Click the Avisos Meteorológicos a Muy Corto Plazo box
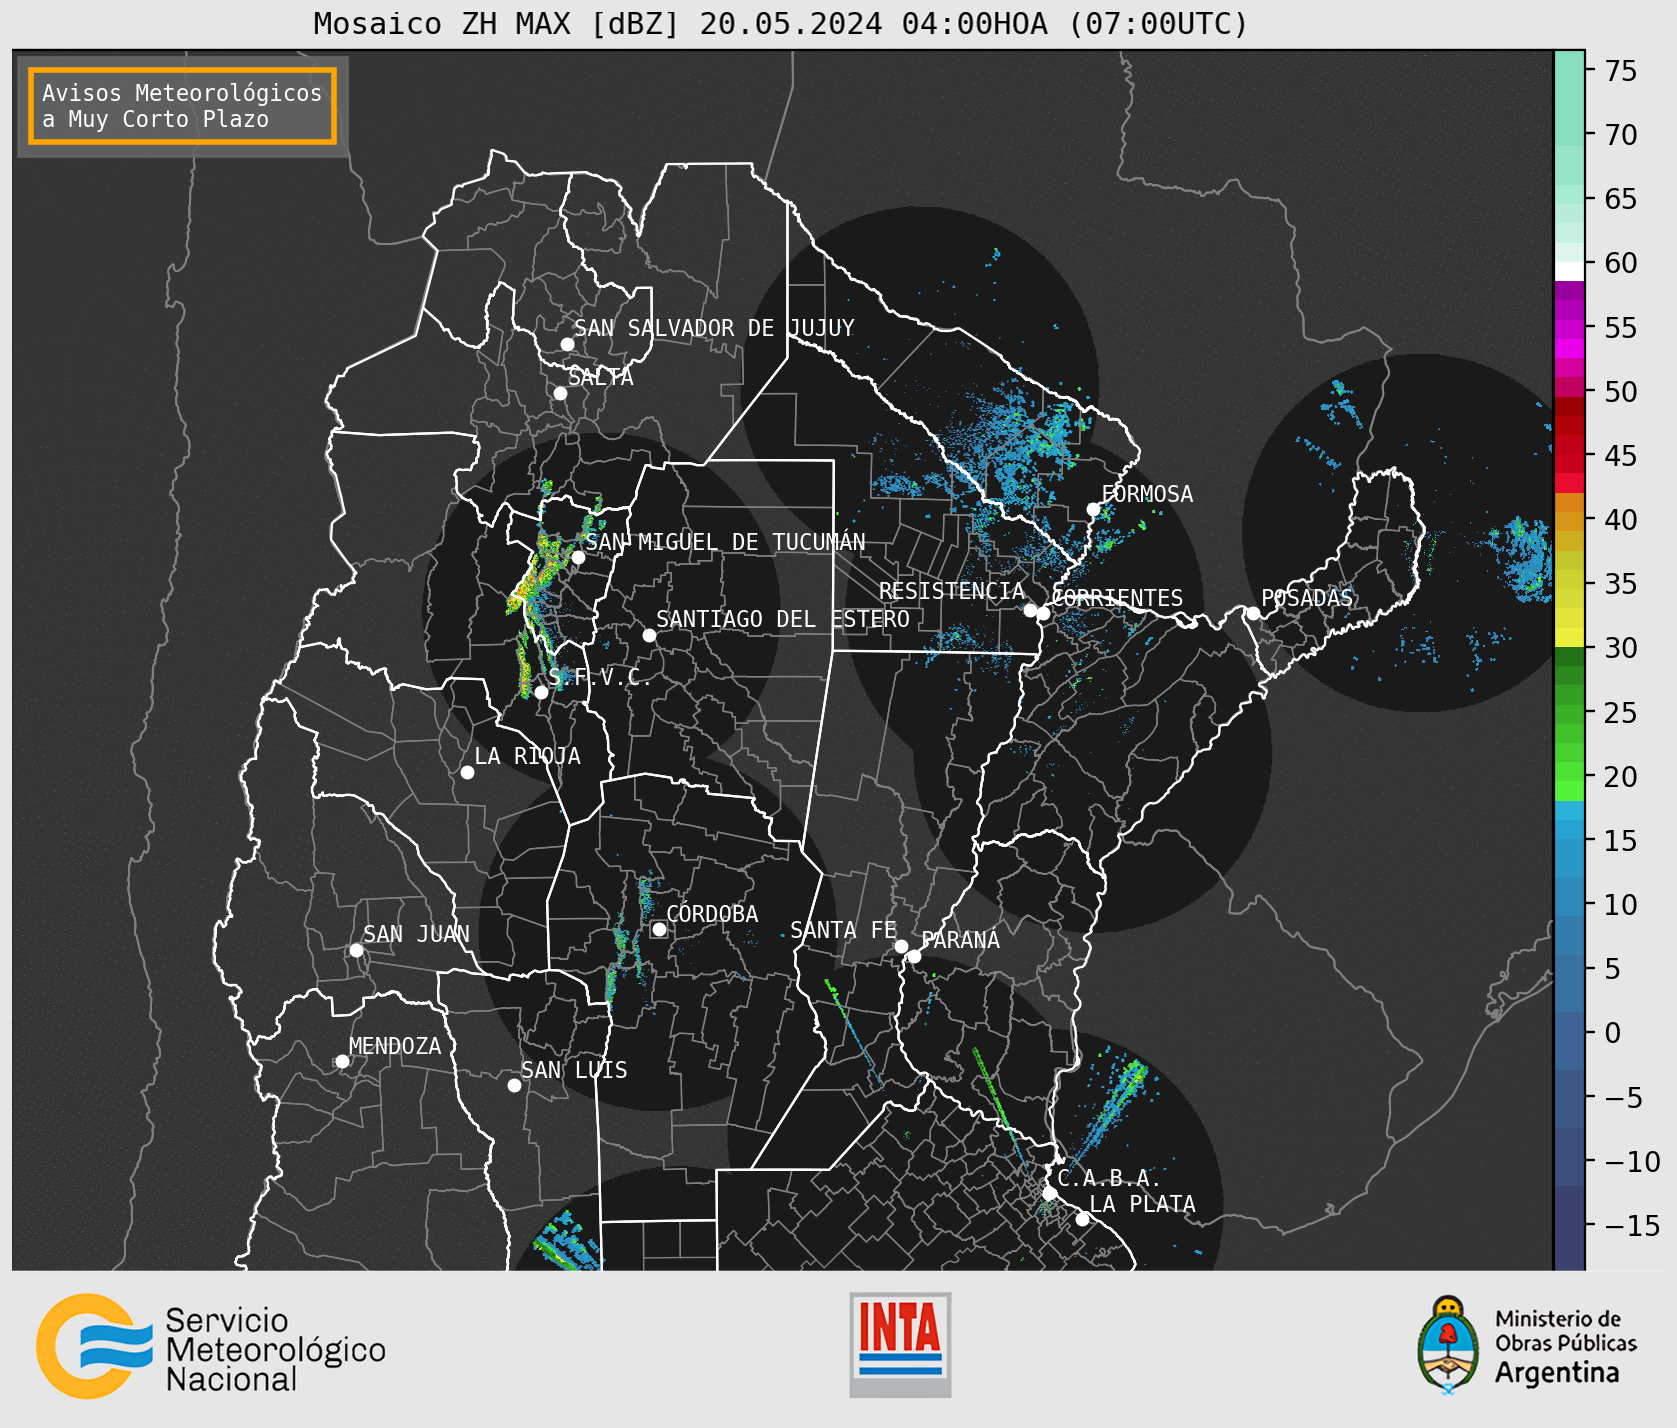 (182, 106)
